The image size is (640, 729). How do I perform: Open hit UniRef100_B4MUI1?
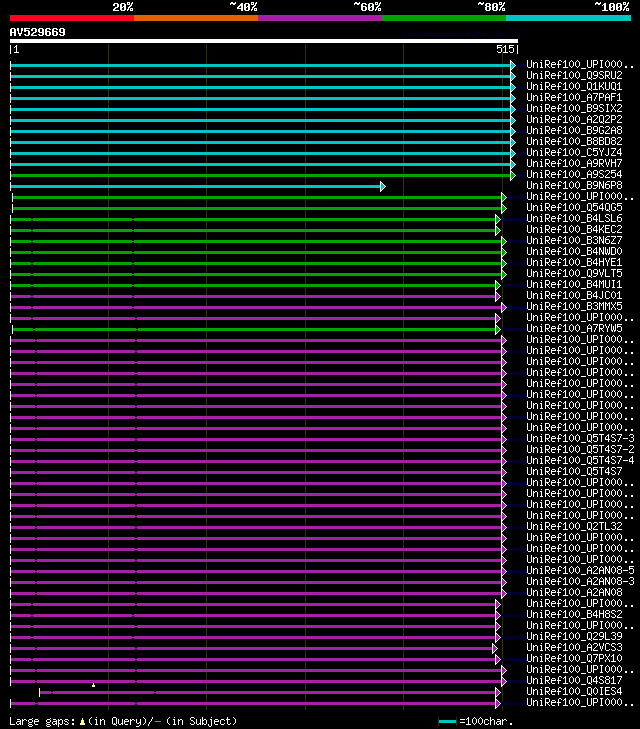pyautogui.click(x=574, y=285)
